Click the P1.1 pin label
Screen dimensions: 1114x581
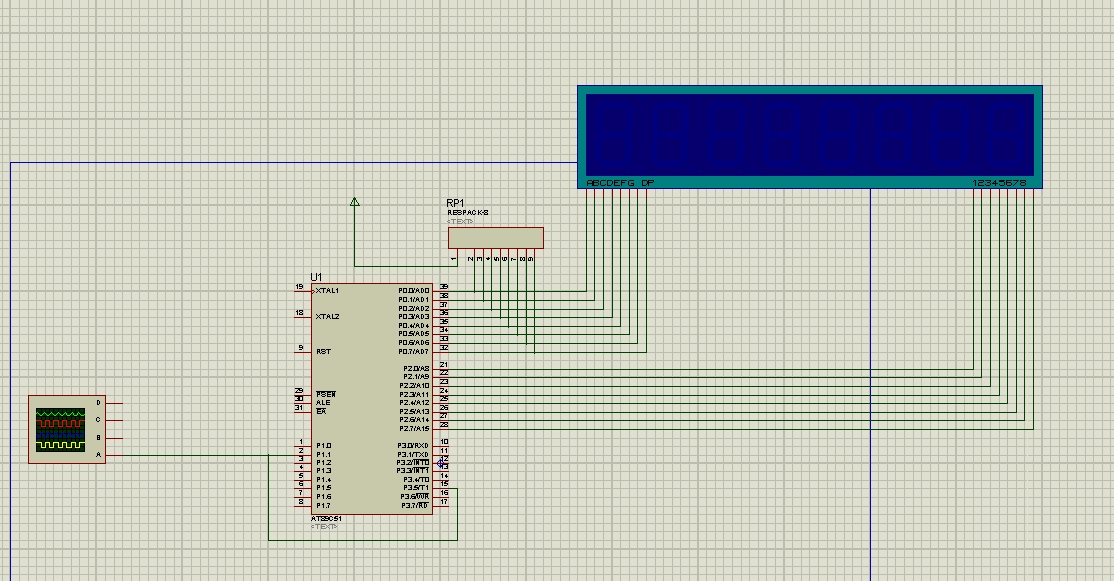323,455
